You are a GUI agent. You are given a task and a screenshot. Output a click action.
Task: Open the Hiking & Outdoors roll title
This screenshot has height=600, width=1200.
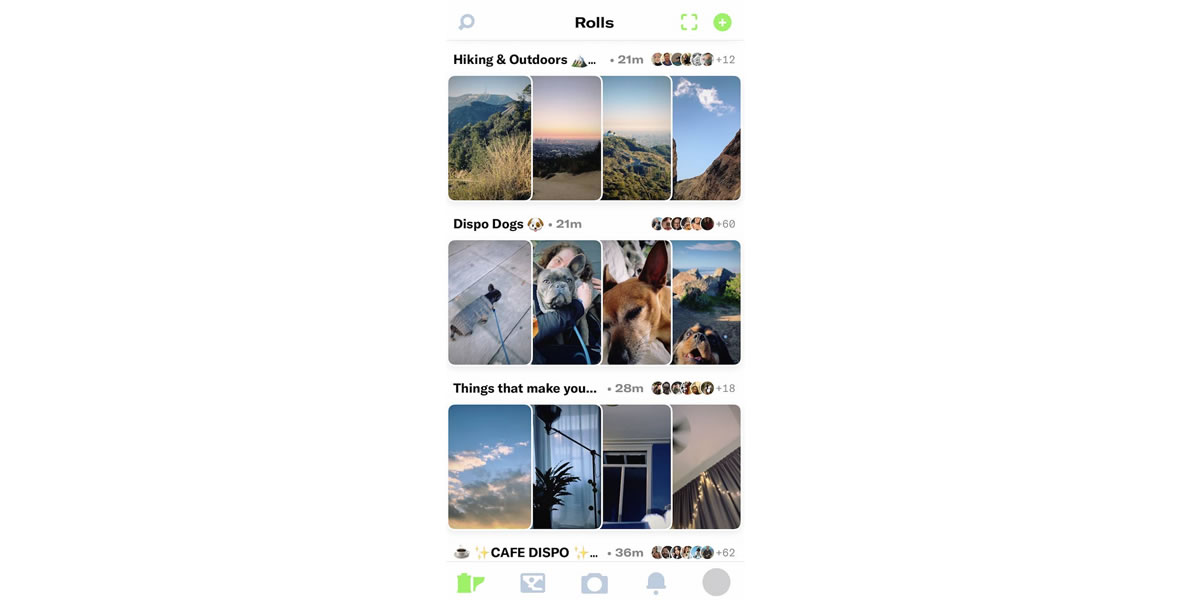524,60
